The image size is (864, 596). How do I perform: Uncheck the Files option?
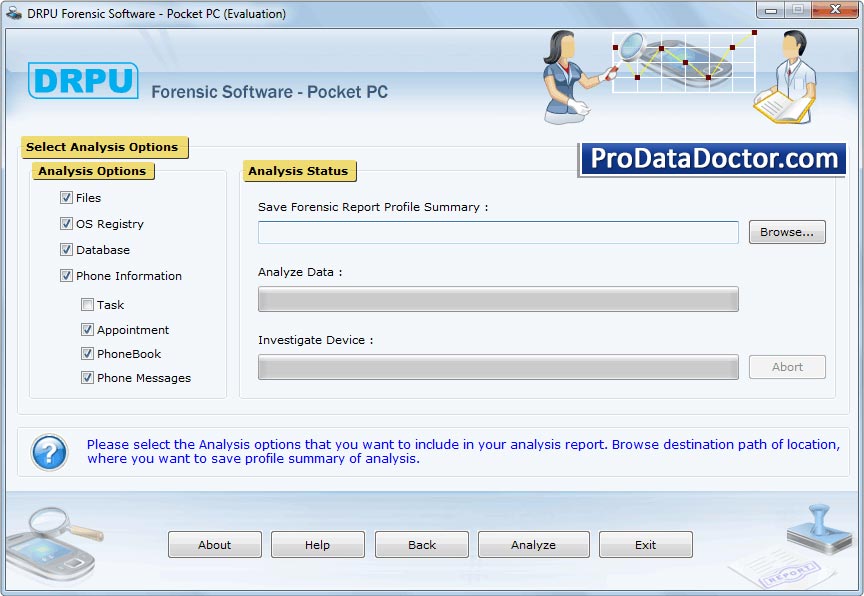tap(65, 198)
